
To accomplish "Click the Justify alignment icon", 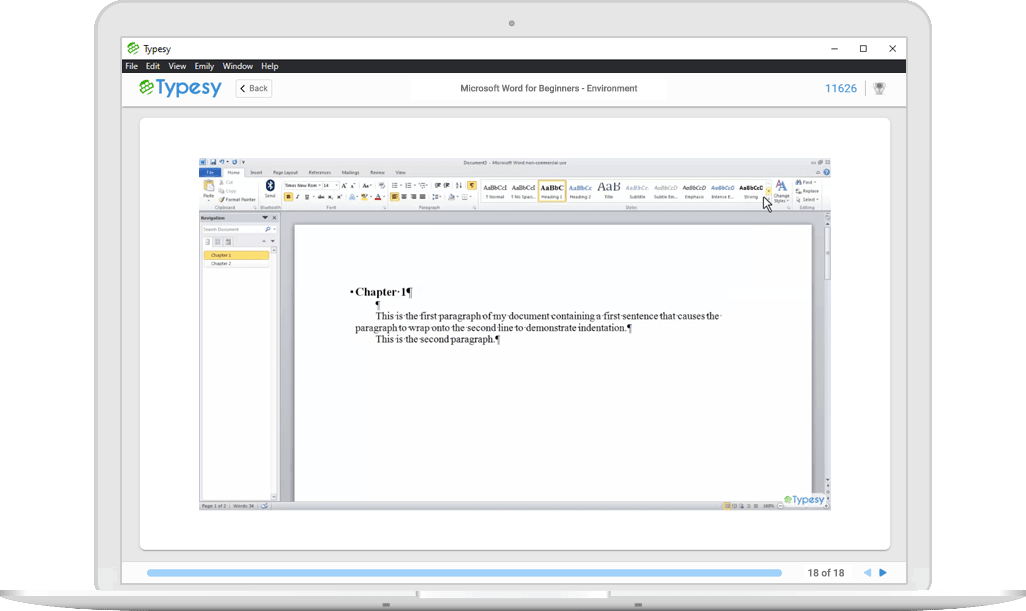I will 422,197.
